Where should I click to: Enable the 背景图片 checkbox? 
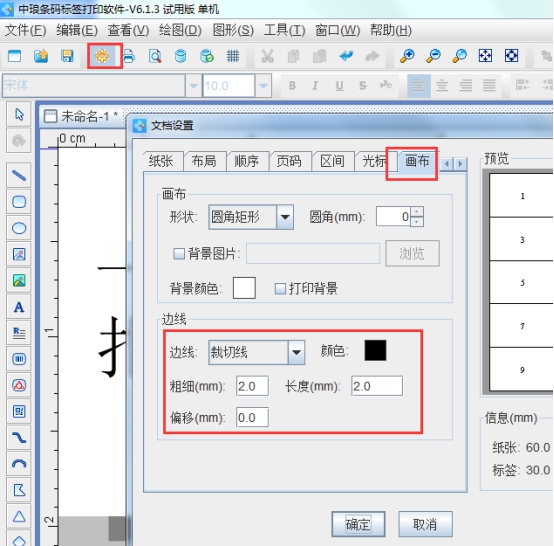click(179, 253)
